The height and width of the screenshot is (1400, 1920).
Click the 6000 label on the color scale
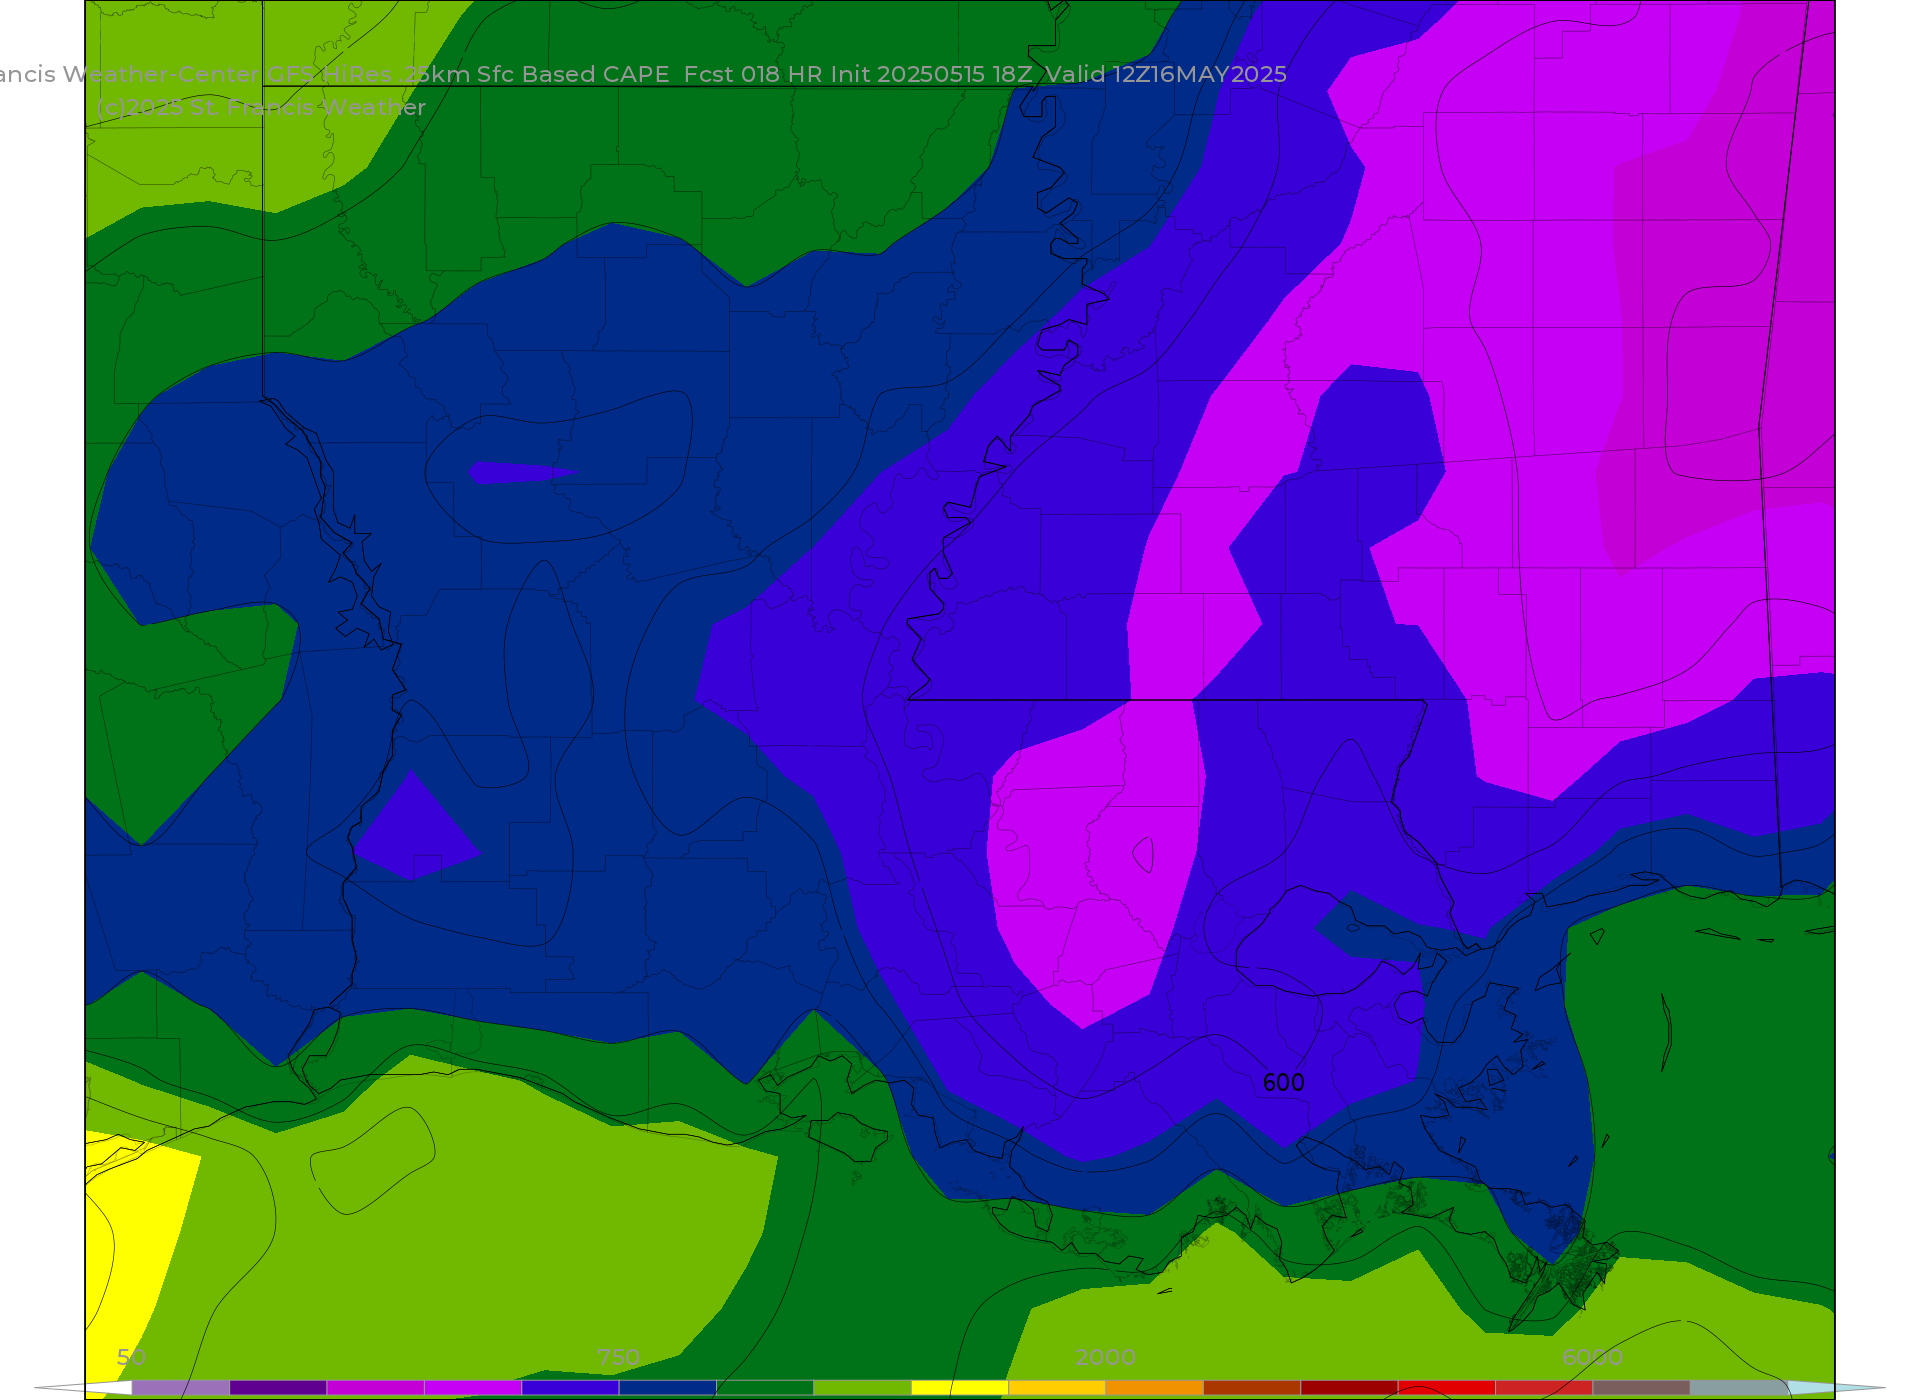1592,1357
